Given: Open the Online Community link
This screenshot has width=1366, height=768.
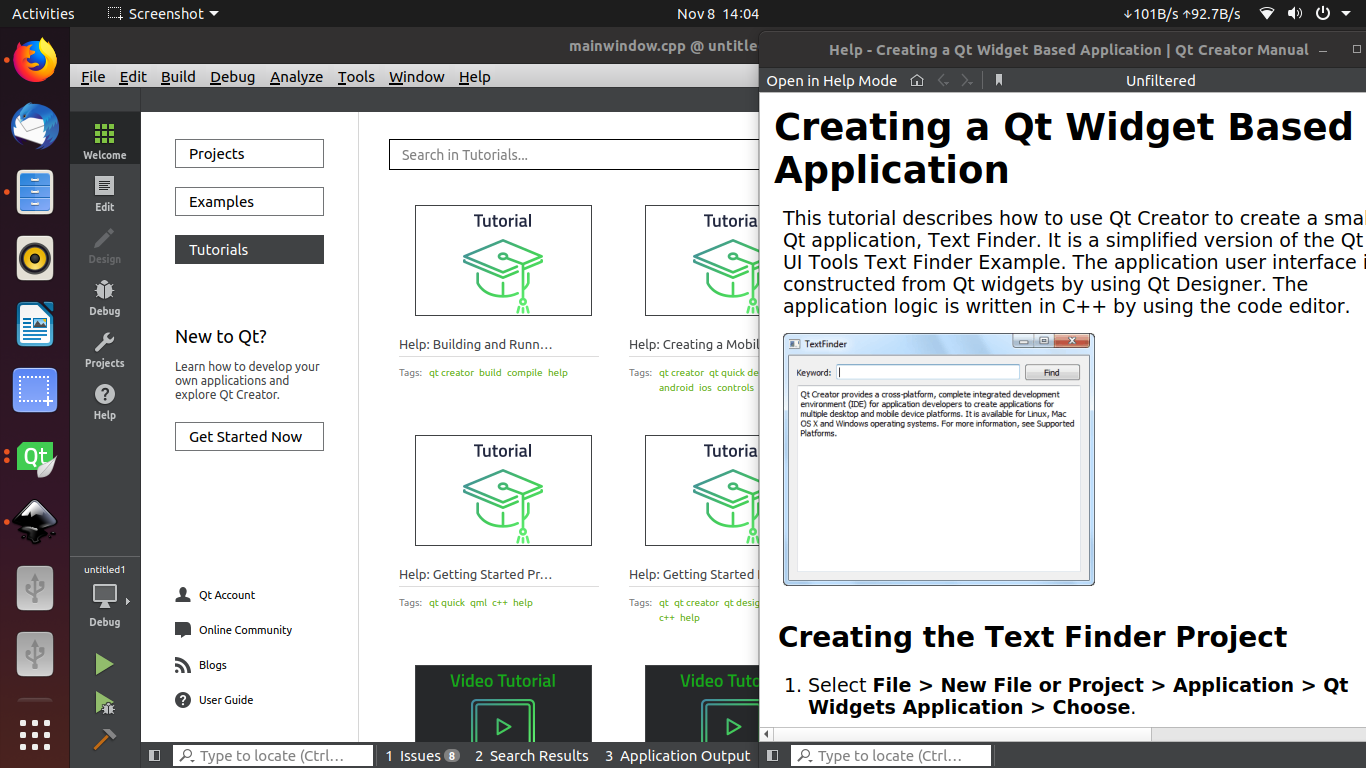Looking at the screenshot, I should (243, 630).
